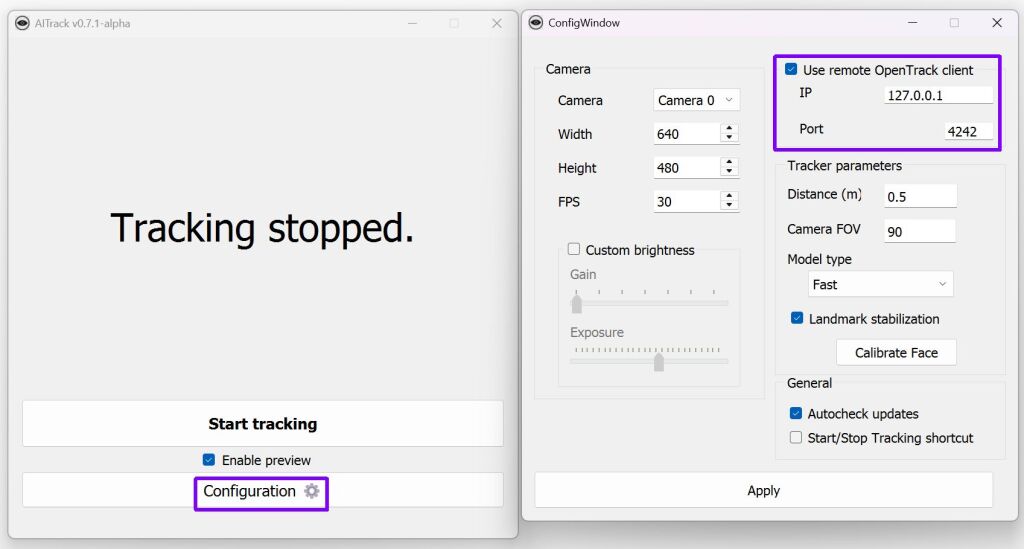
Task: Decrease Height with down arrow
Action: pyautogui.click(x=729, y=173)
